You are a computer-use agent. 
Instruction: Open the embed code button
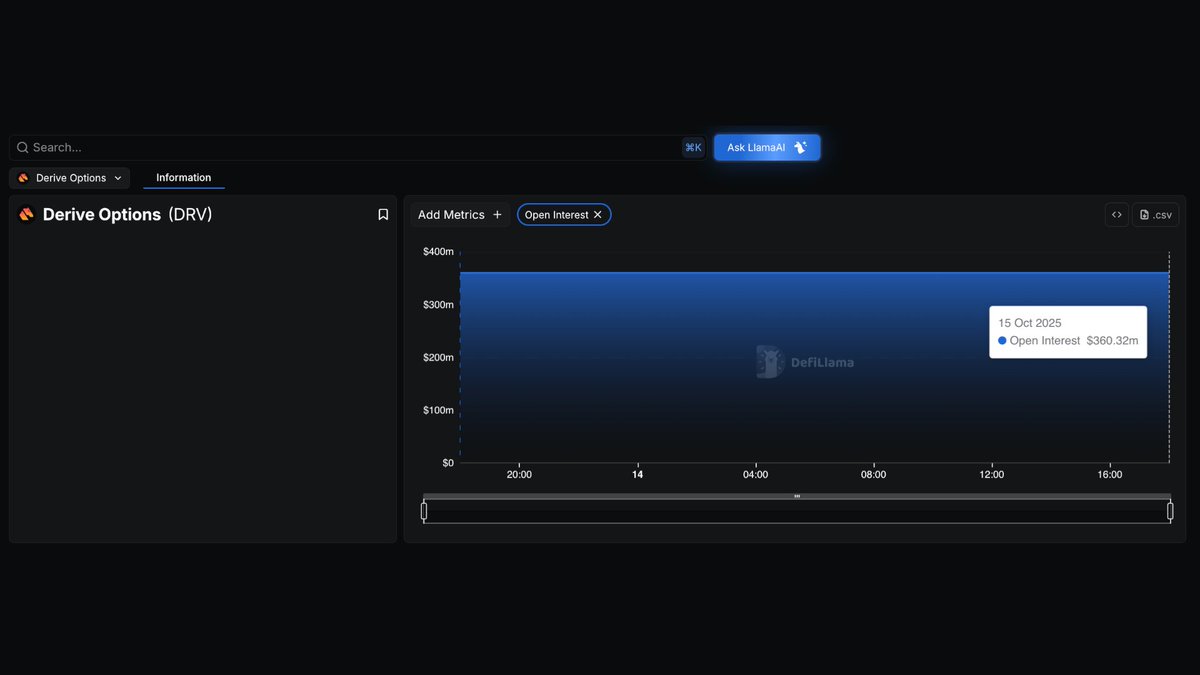tap(1117, 215)
